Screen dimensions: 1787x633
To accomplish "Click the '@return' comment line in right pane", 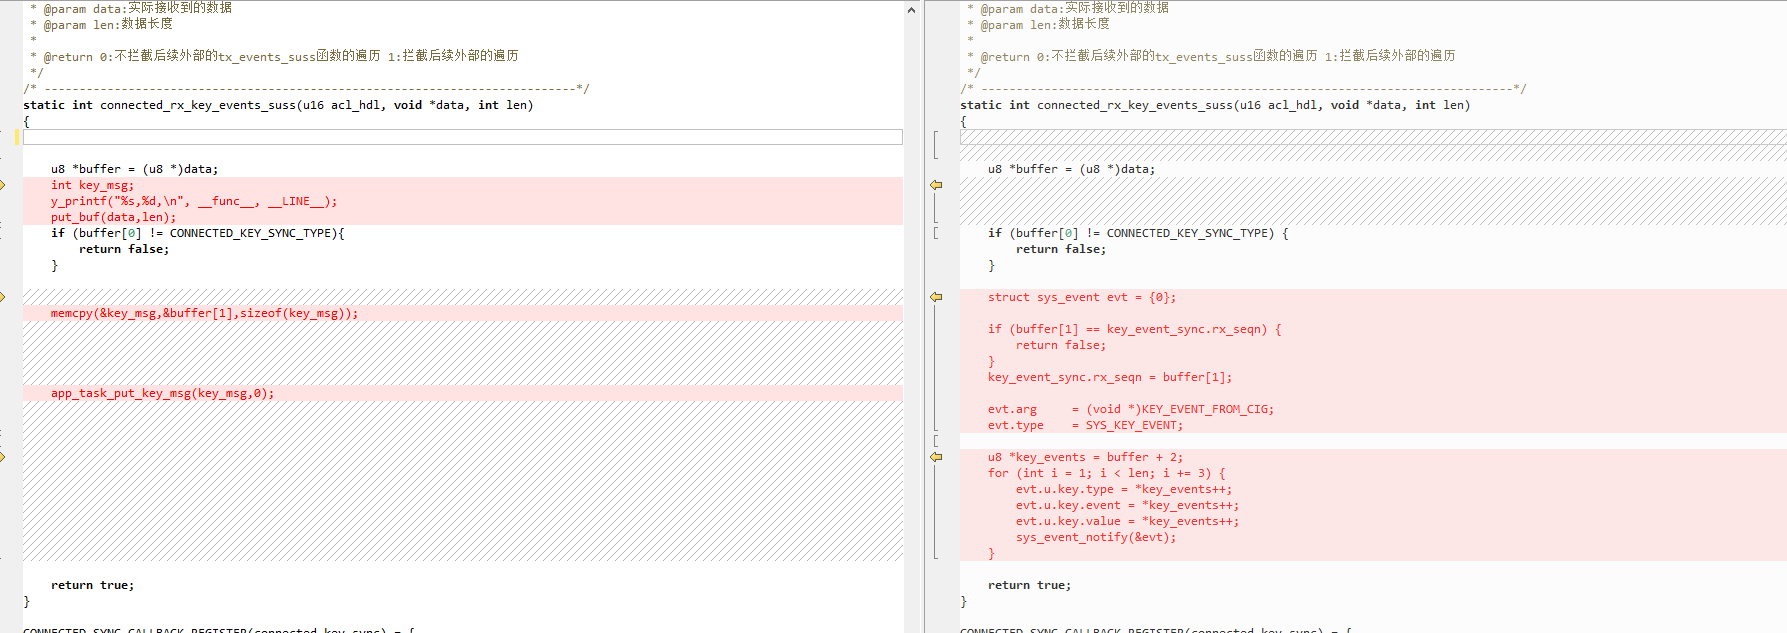I will pos(1212,56).
